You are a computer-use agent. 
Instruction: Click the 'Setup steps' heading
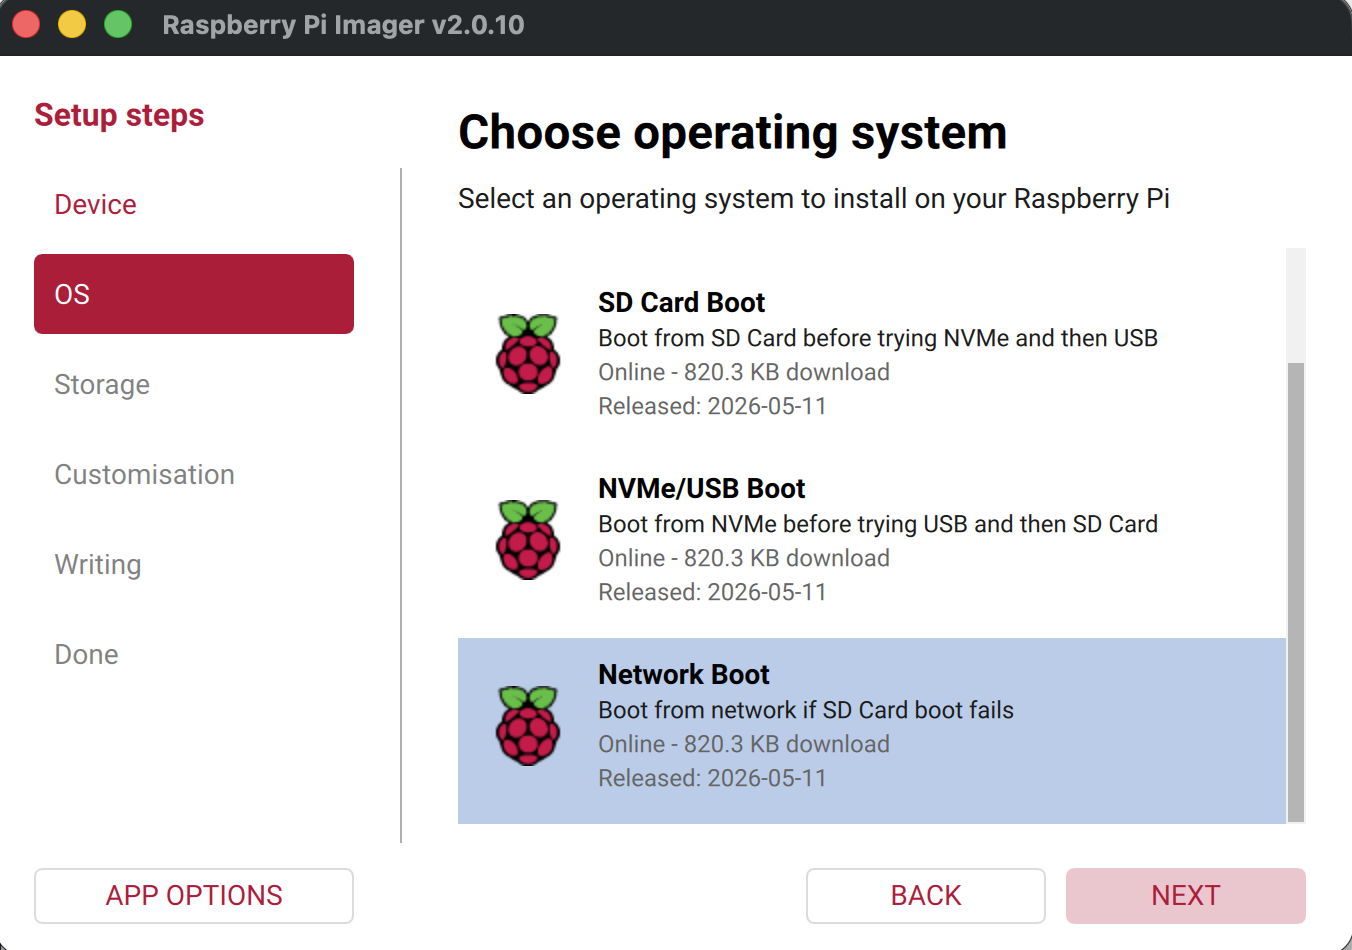pos(119,115)
